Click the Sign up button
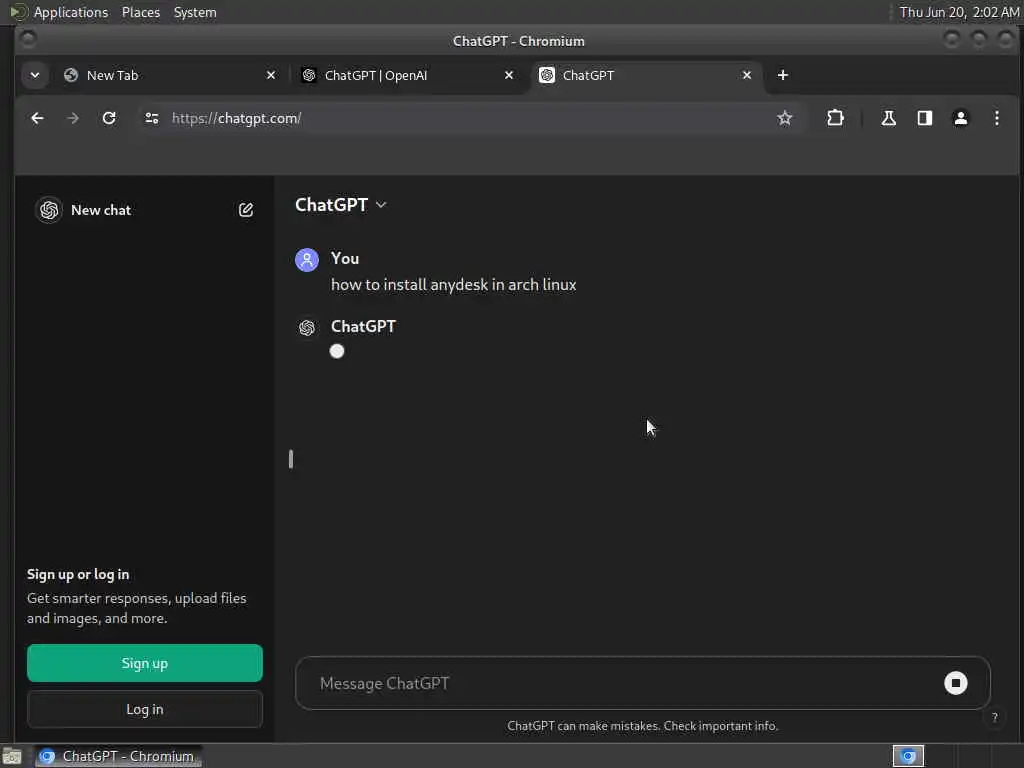 pyautogui.click(x=145, y=663)
